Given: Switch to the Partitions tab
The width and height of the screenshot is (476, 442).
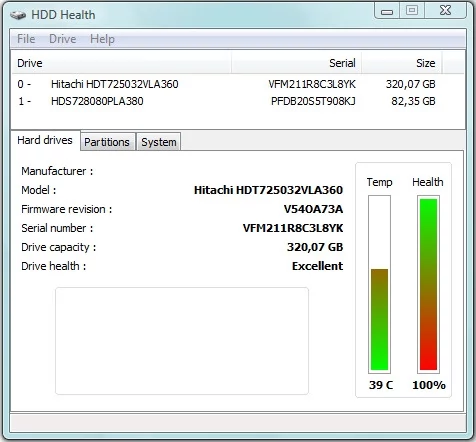Looking at the screenshot, I should pyautogui.click(x=107, y=142).
